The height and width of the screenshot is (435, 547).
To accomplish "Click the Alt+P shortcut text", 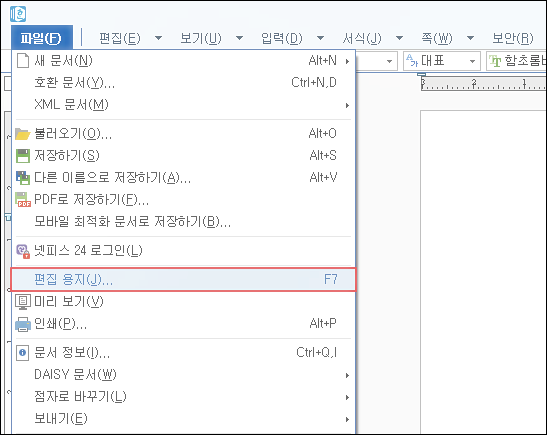I will click(x=323, y=324).
